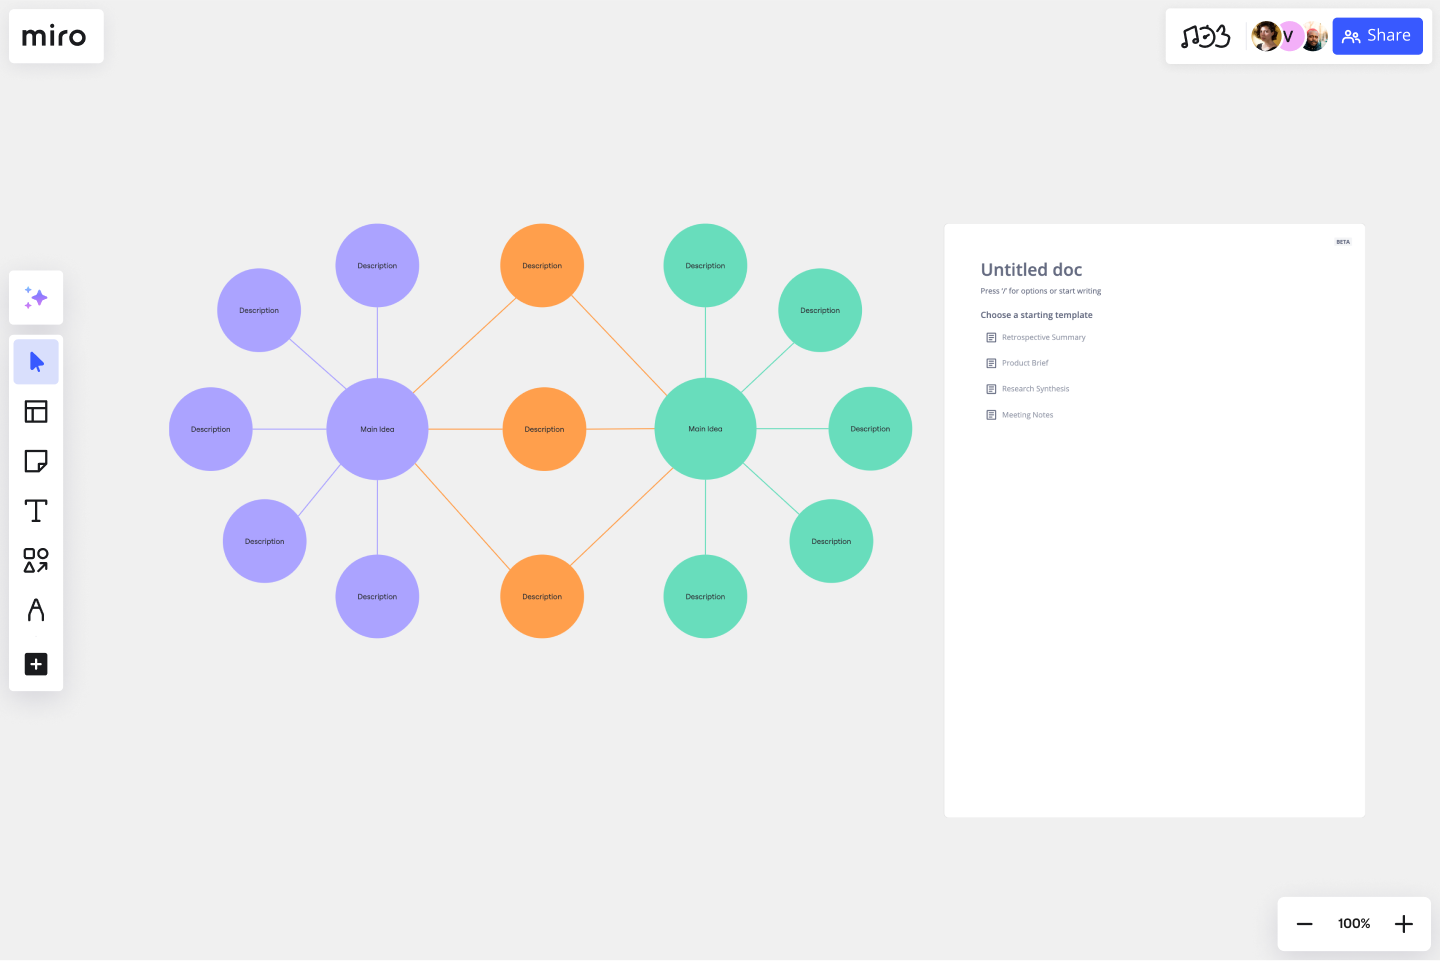Click the 100% zoom level indicator
This screenshot has height=961, width=1440.
click(x=1353, y=923)
